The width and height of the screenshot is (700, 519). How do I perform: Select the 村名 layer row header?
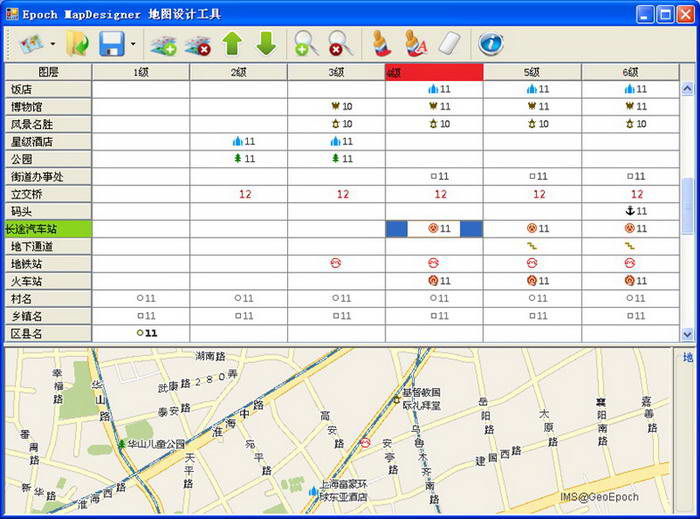(48, 299)
